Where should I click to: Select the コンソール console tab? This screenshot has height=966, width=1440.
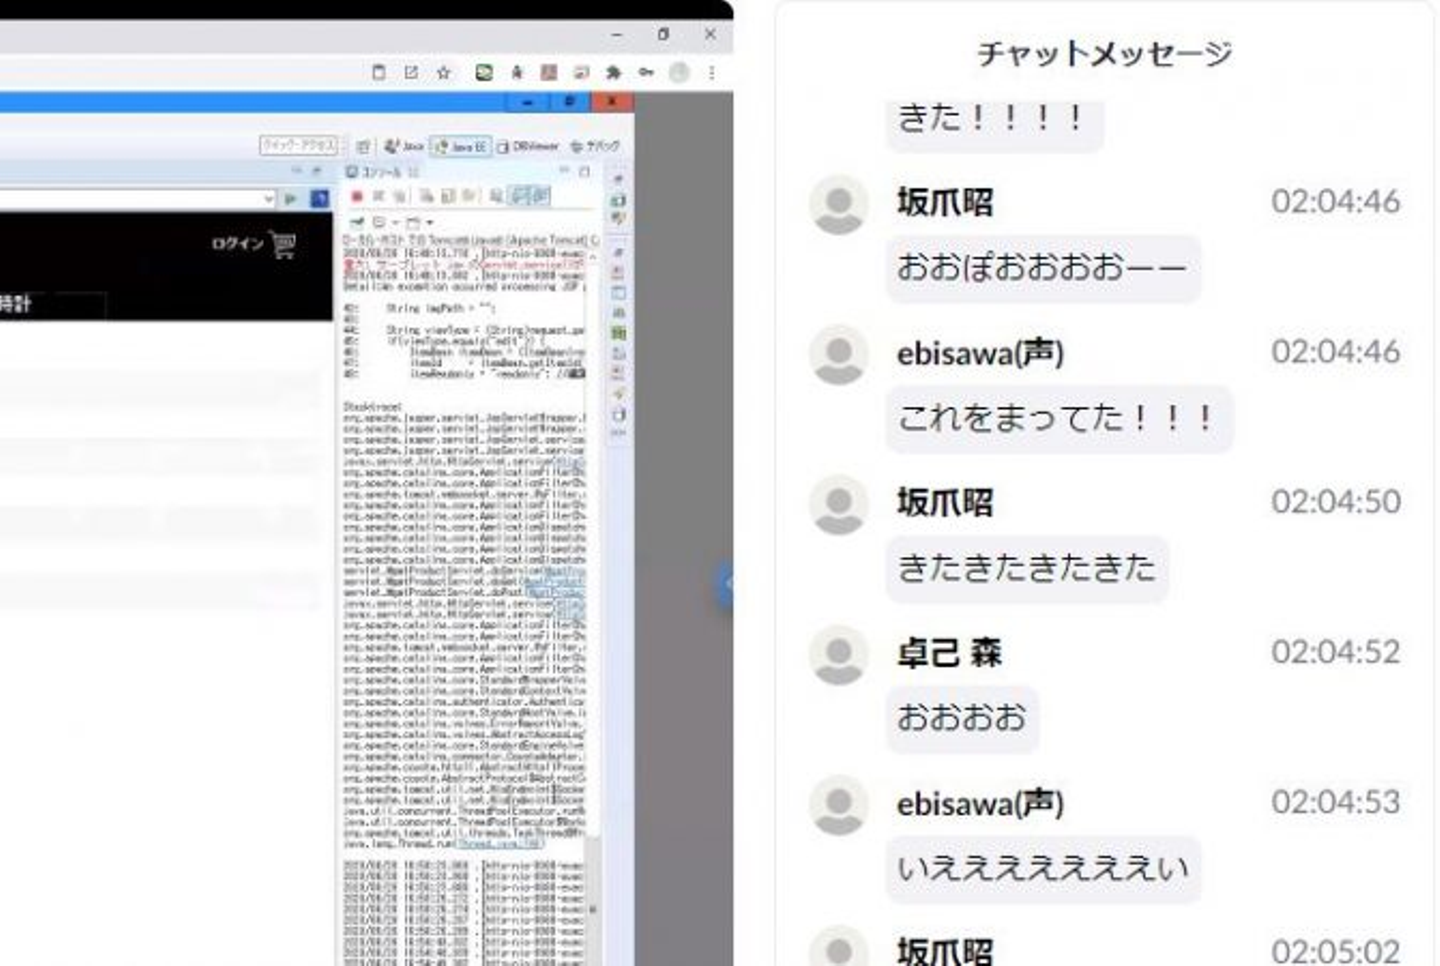coord(382,172)
